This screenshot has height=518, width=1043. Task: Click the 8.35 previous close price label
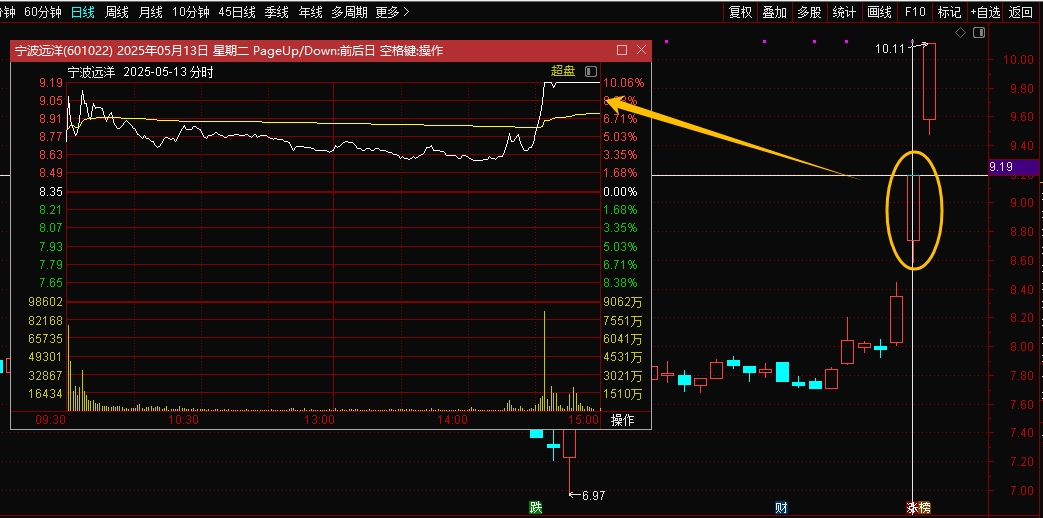(51, 192)
